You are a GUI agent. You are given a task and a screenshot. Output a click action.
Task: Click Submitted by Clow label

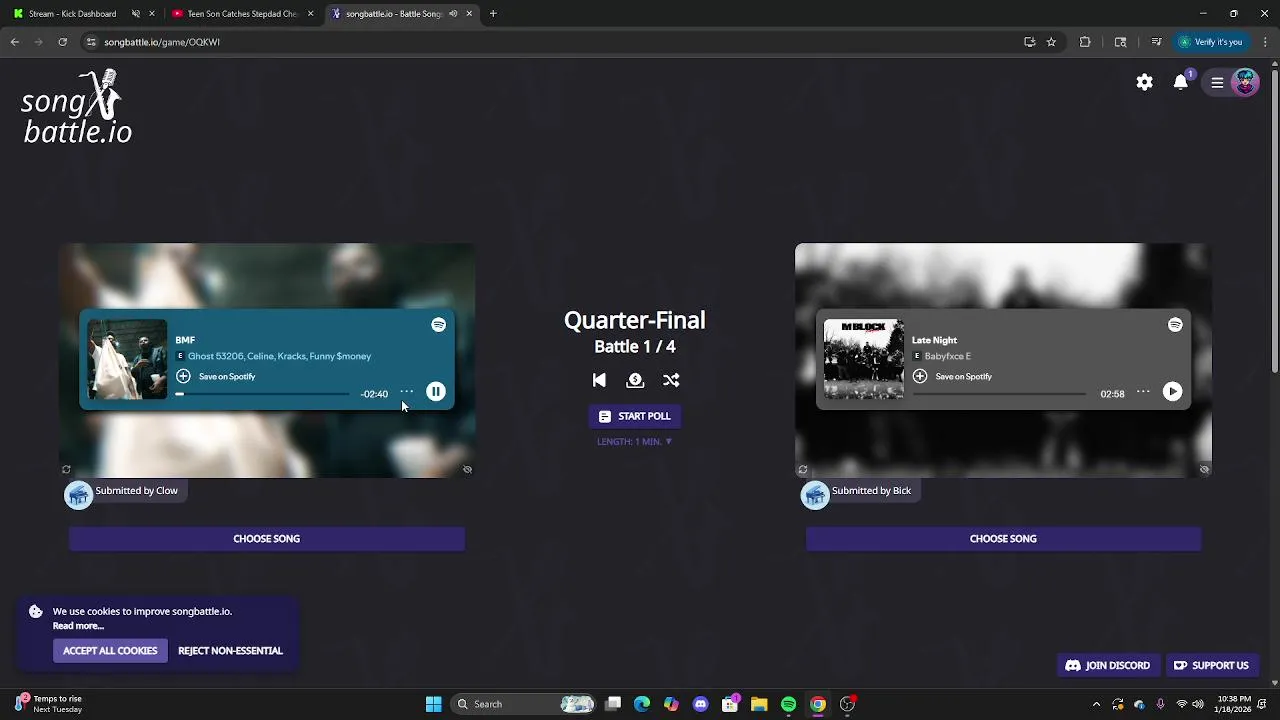tap(137, 491)
